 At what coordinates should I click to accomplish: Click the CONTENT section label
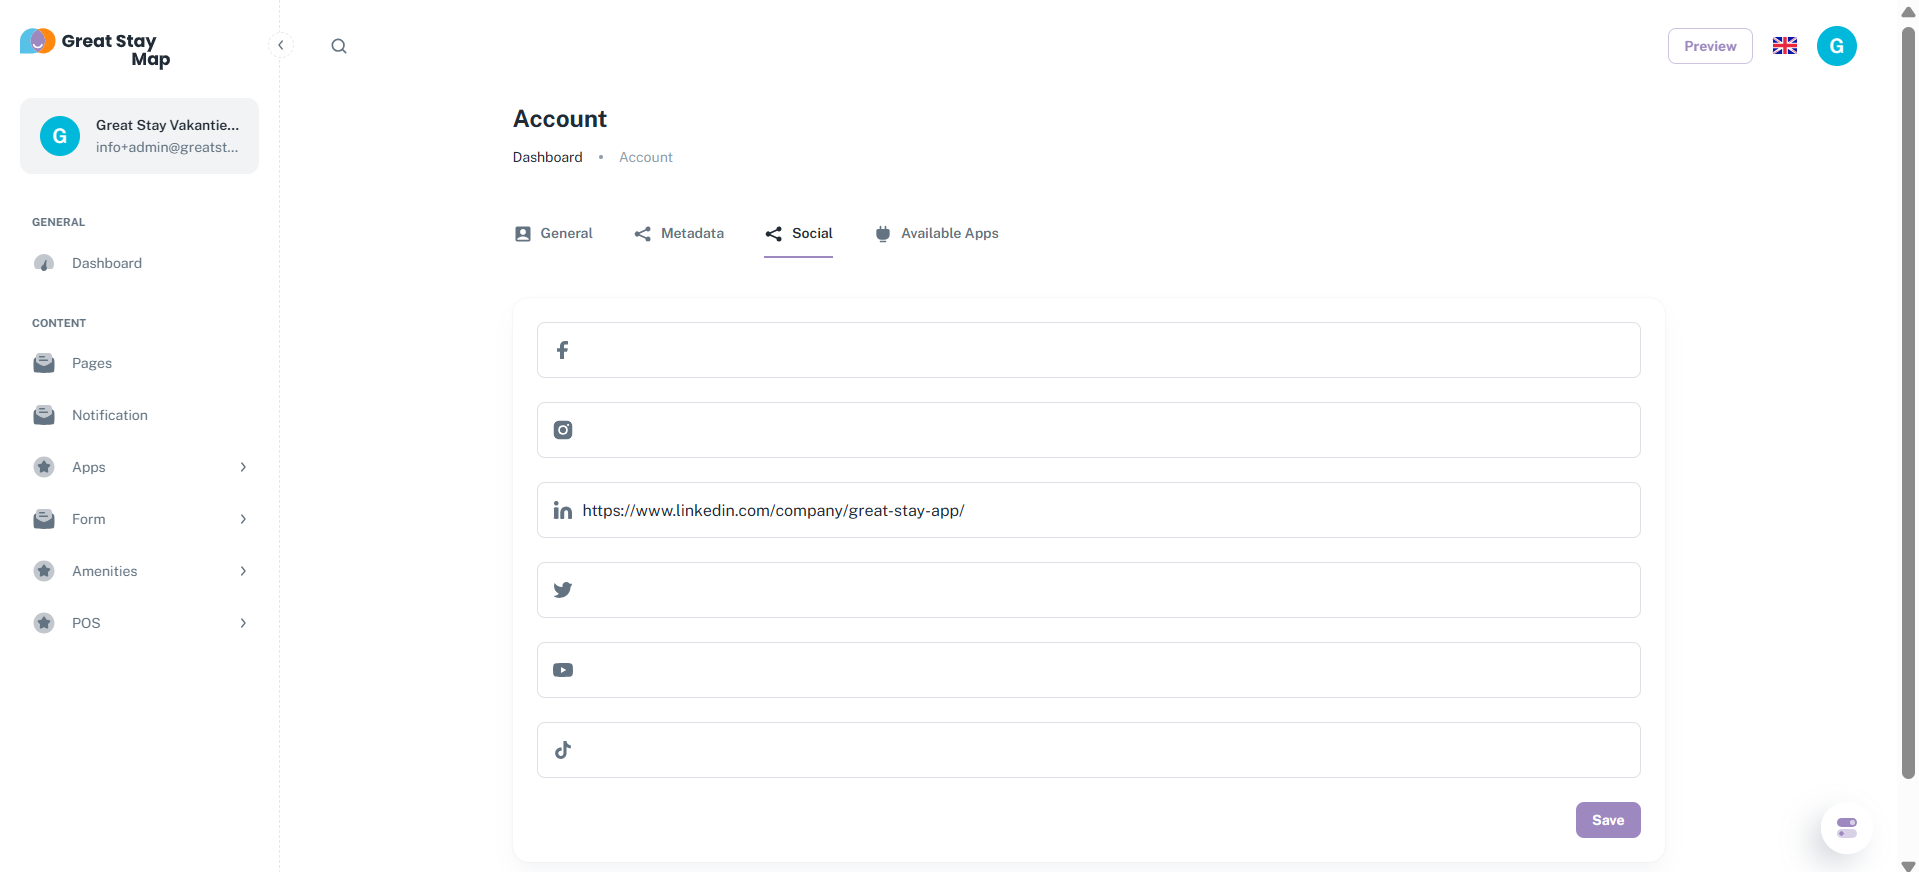coord(59,323)
